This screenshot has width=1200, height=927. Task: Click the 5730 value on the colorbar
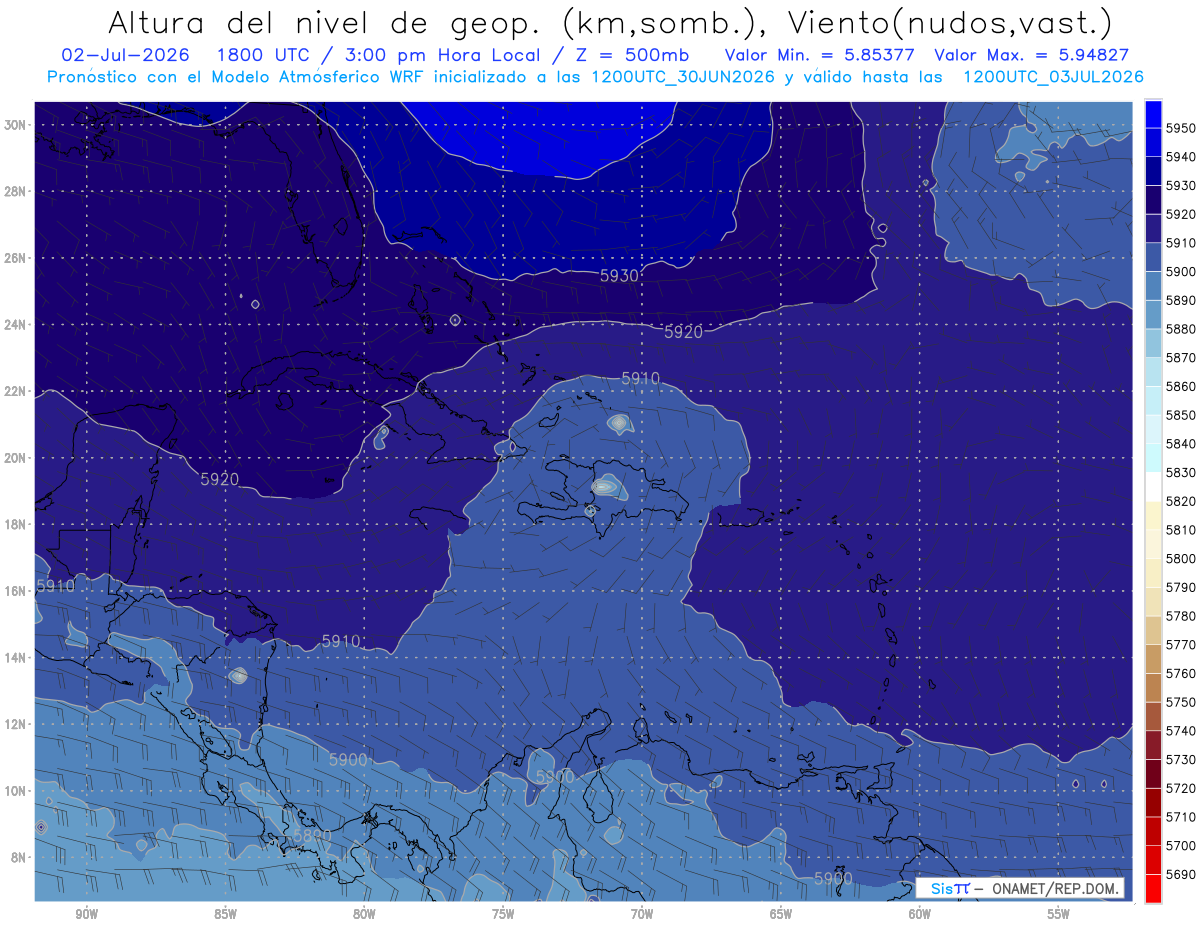[x=1180, y=759]
